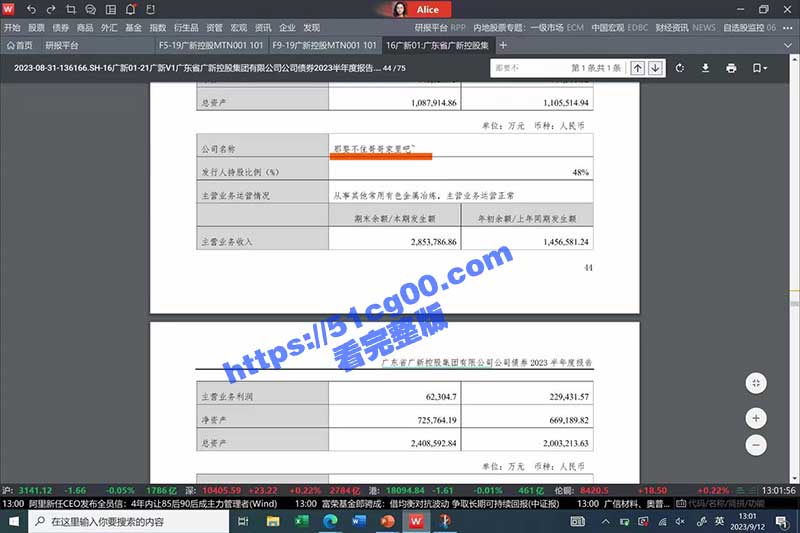The image size is (800, 533).
Task: Click the document search input field
Action: pos(531,68)
